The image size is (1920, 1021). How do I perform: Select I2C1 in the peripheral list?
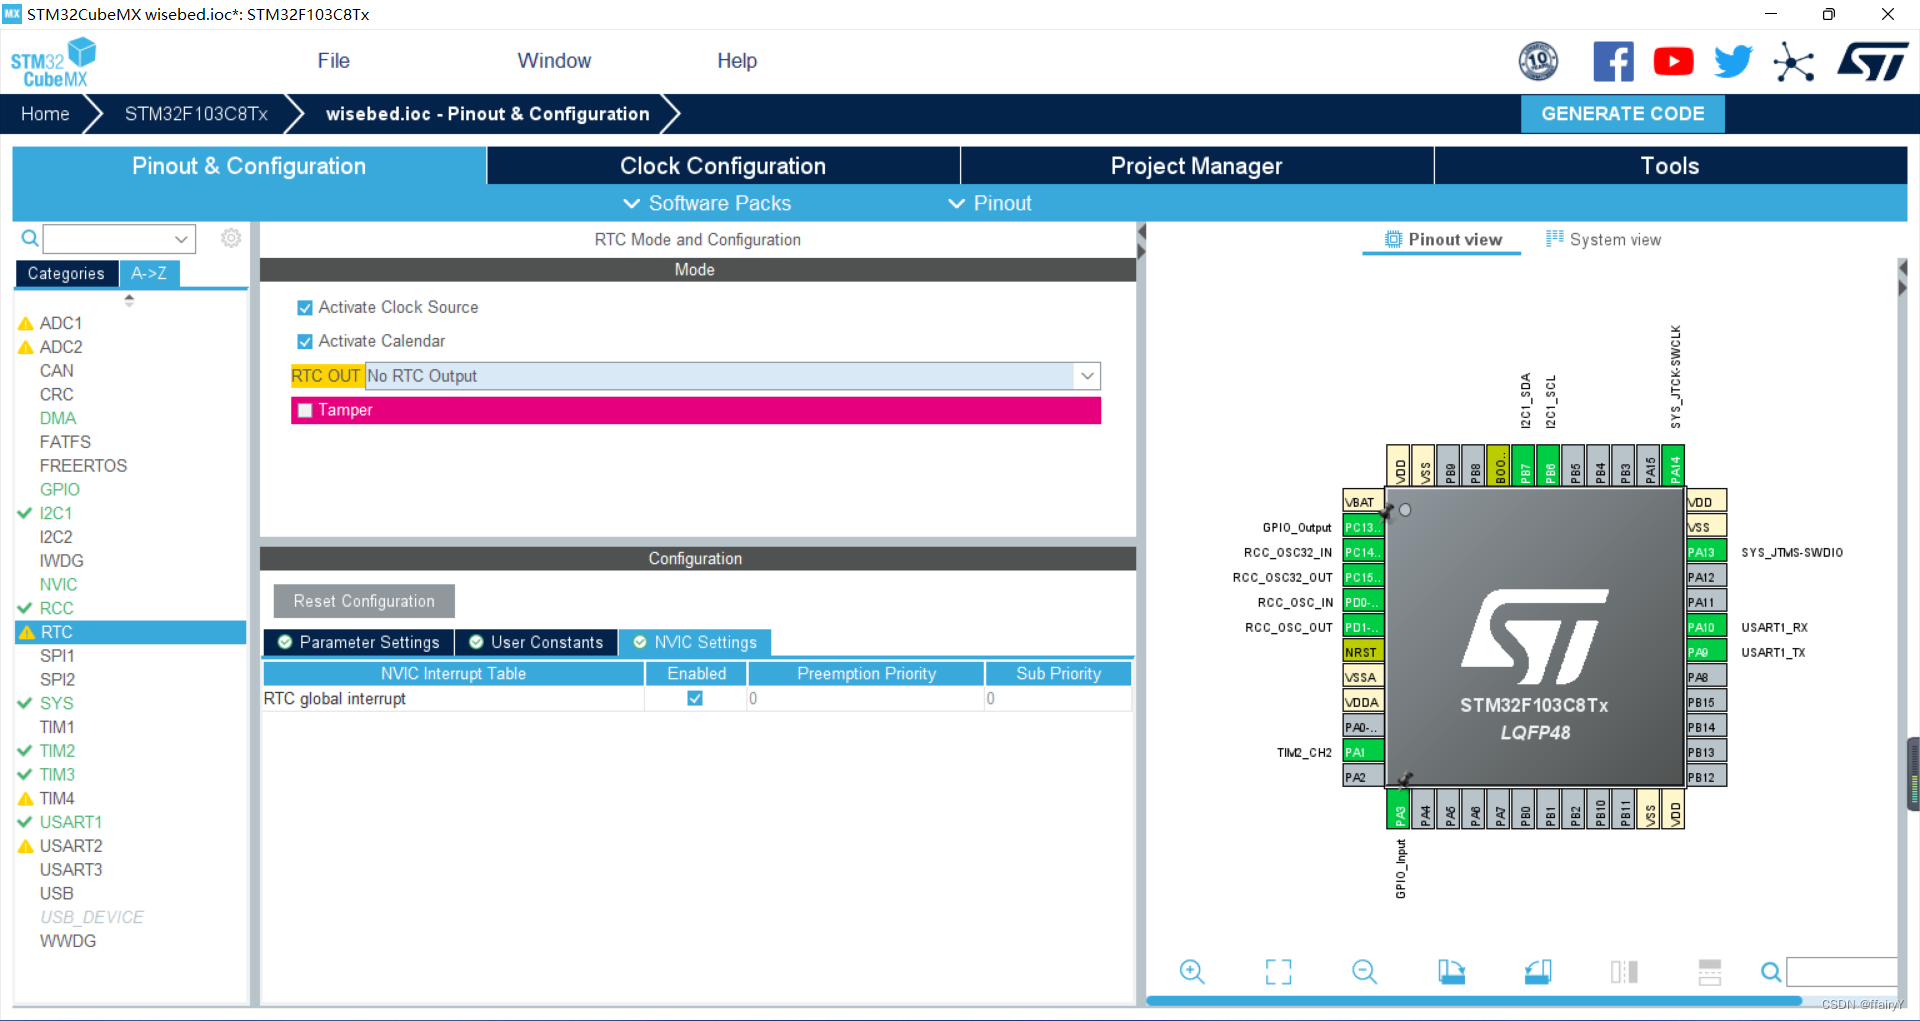tap(56, 513)
